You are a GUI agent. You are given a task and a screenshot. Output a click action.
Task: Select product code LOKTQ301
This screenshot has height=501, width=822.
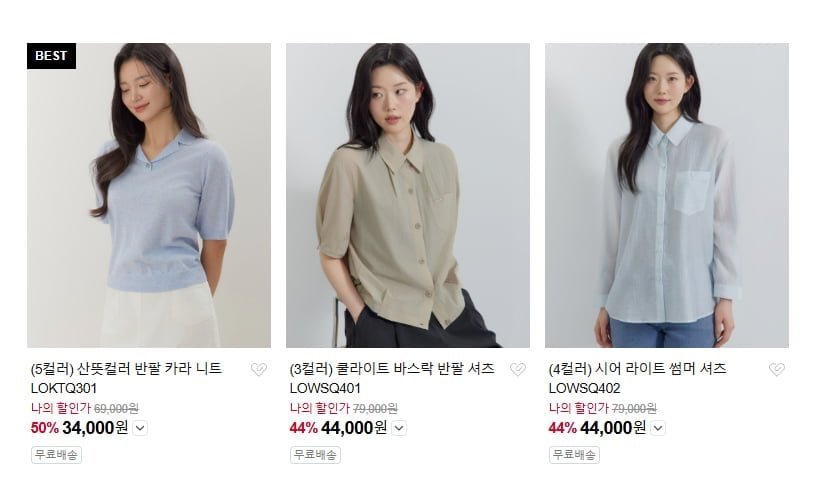(64, 388)
